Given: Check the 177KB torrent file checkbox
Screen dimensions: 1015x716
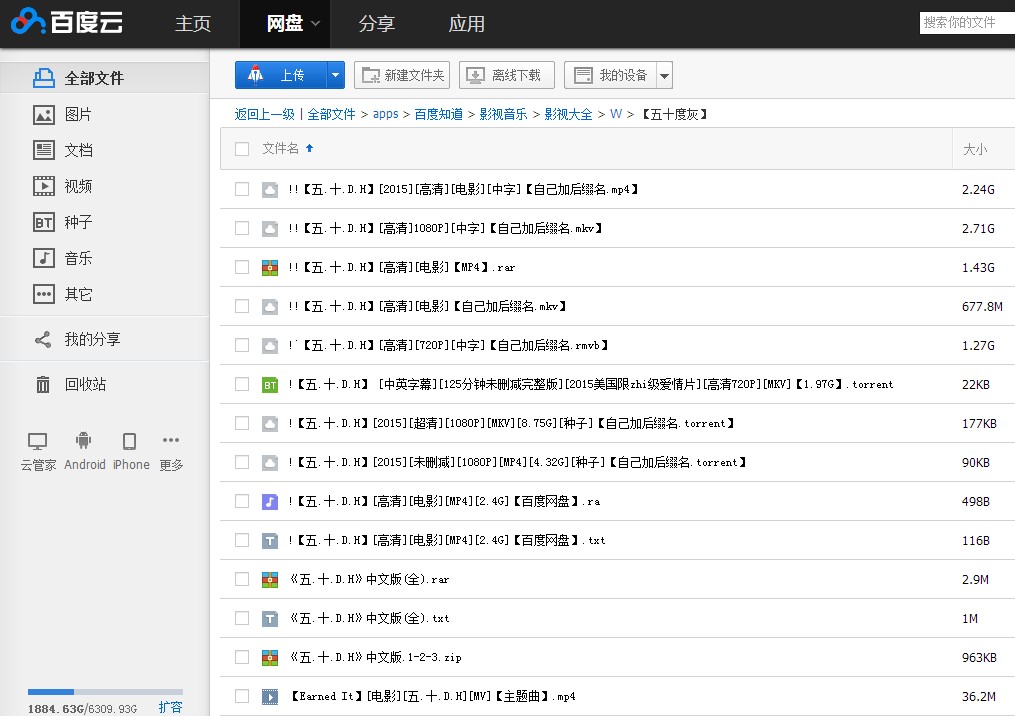Looking at the screenshot, I should coord(242,423).
